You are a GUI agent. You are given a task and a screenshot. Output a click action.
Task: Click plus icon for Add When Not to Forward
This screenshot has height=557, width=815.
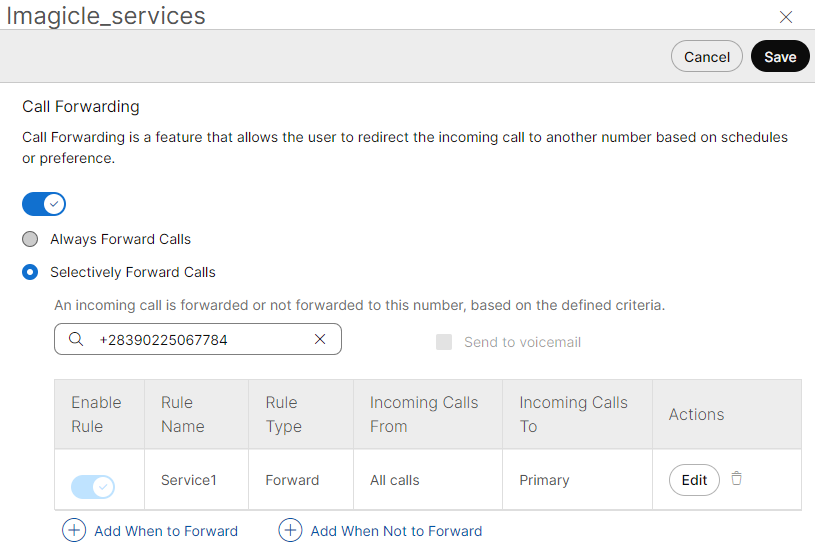tap(290, 531)
